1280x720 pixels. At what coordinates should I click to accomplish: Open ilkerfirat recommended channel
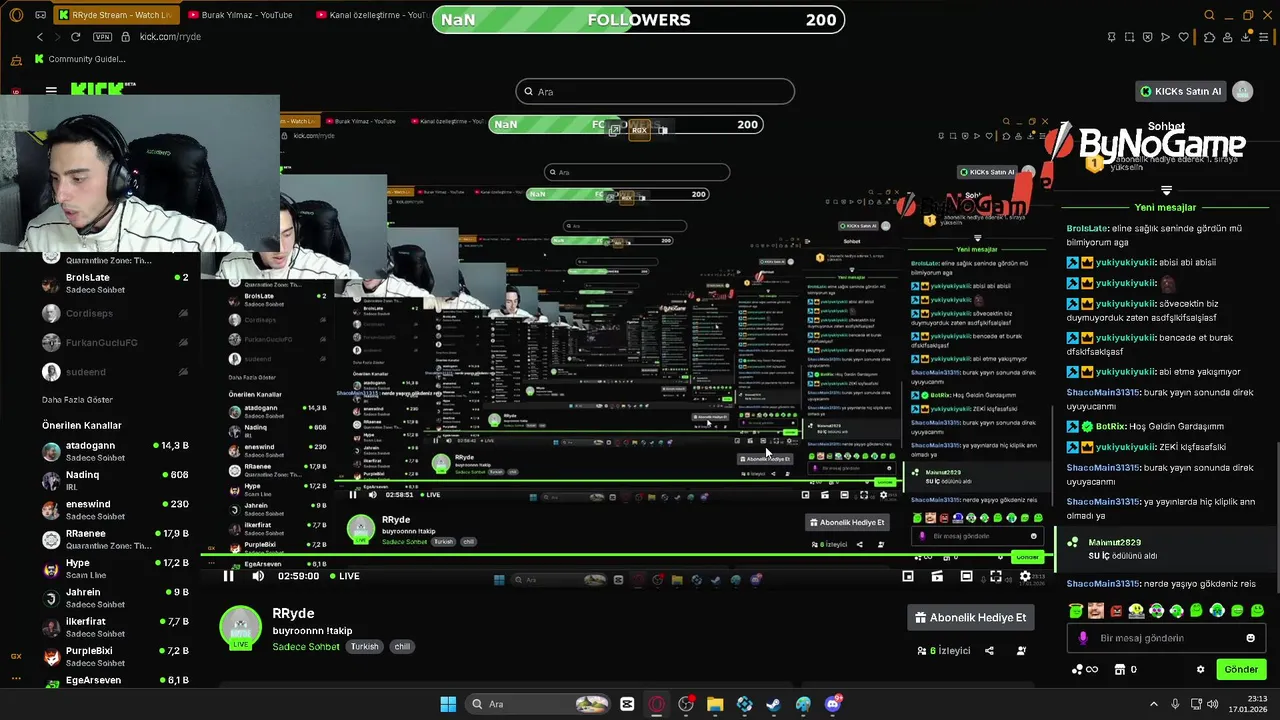click(x=115, y=627)
